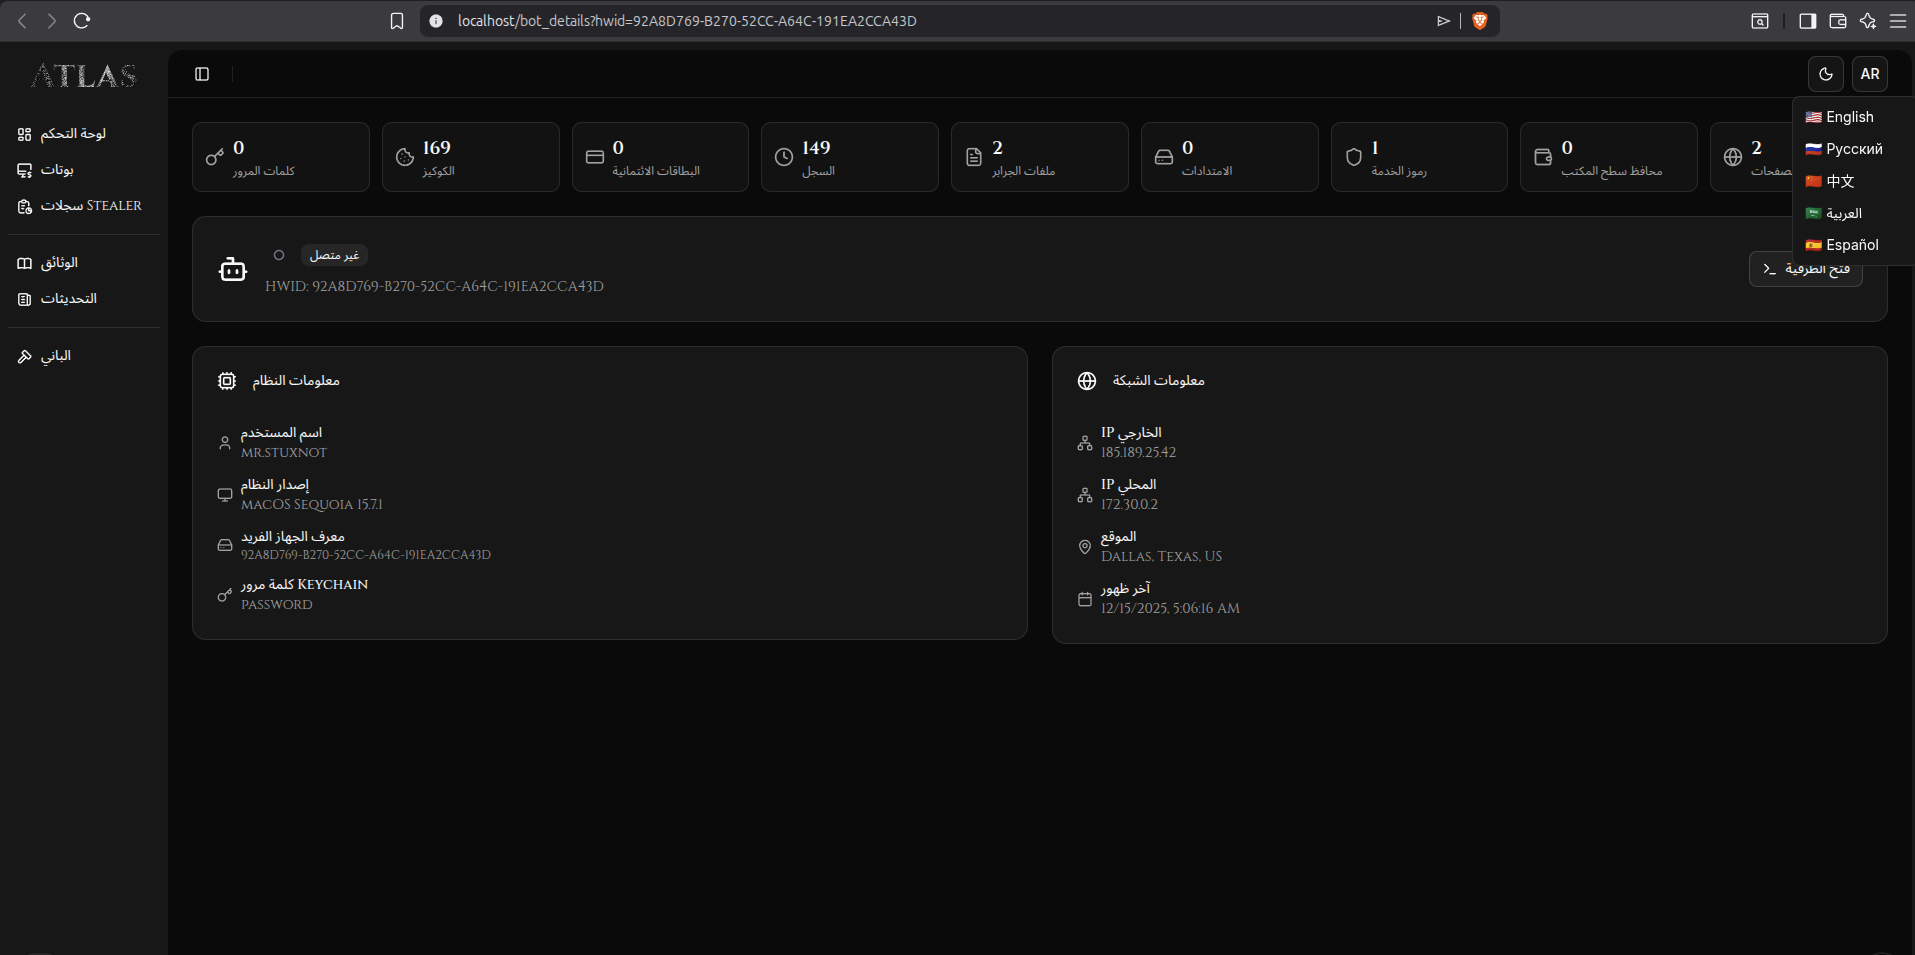1915x955 pixels.
Task: Open الوثائق book icon in sidebar
Action: pos(25,263)
